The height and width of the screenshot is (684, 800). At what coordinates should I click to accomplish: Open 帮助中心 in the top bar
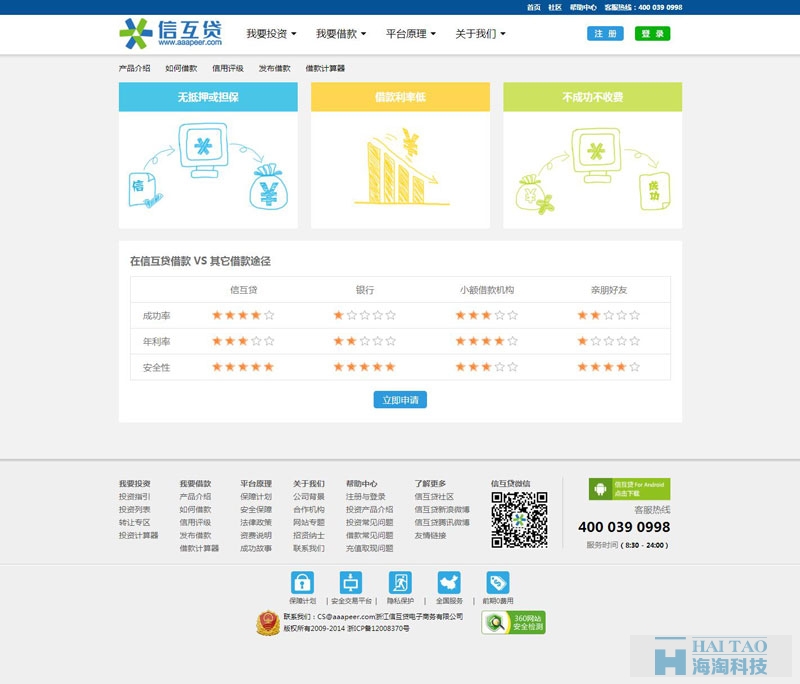tap(583, 7)
